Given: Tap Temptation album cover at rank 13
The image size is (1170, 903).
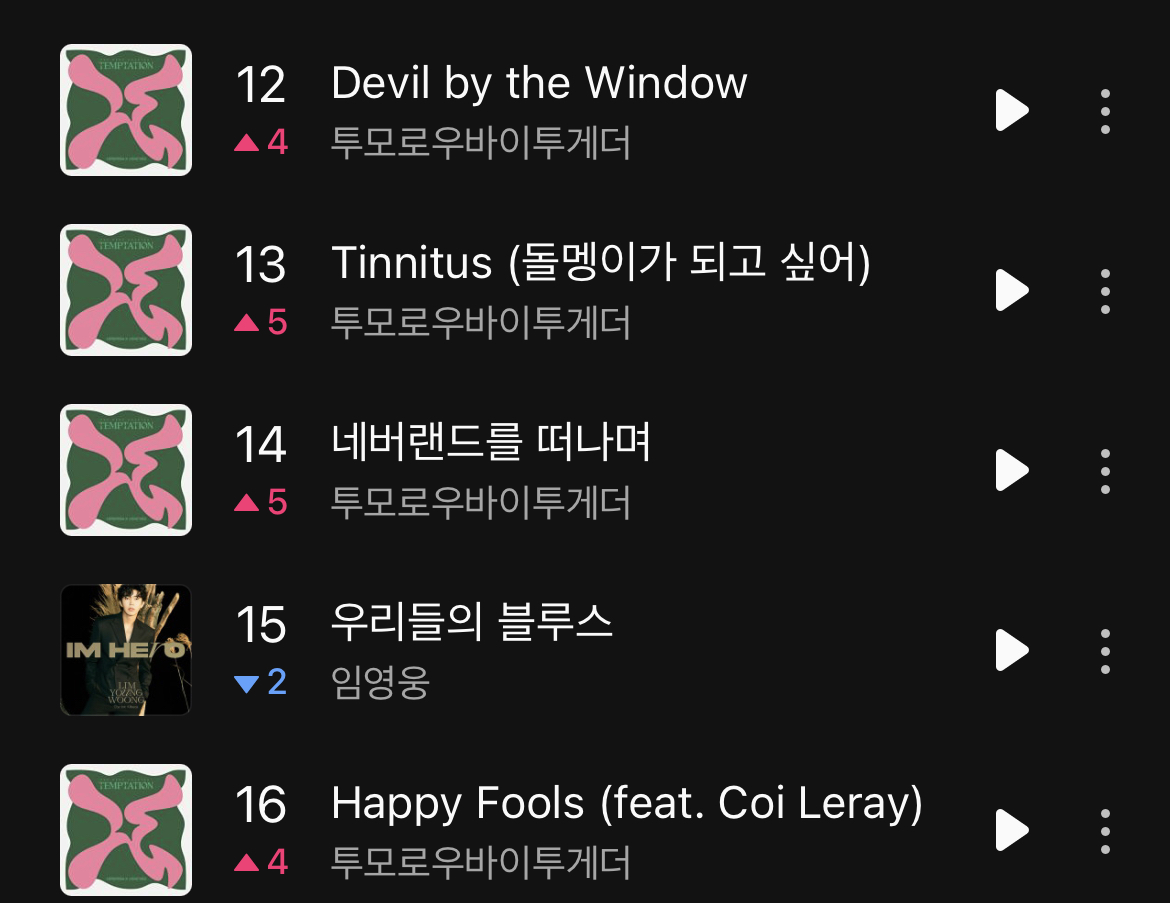Looking at the screenshot, I should pos(126,290).
